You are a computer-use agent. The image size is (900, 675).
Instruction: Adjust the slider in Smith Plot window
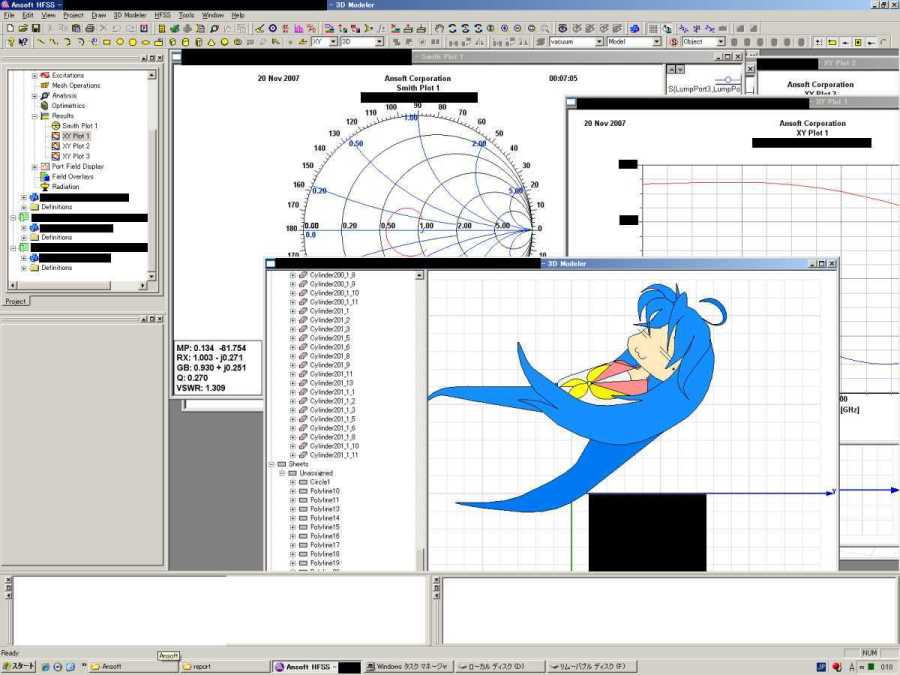click(x=728, y=79)
